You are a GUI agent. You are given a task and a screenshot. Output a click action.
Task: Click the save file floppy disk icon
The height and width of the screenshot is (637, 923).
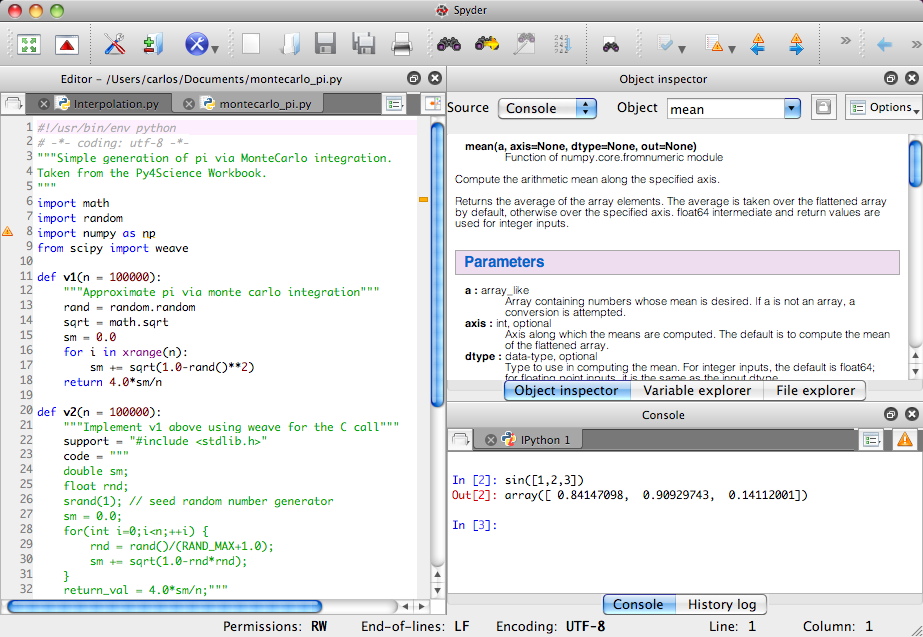(x=325, y=44)
